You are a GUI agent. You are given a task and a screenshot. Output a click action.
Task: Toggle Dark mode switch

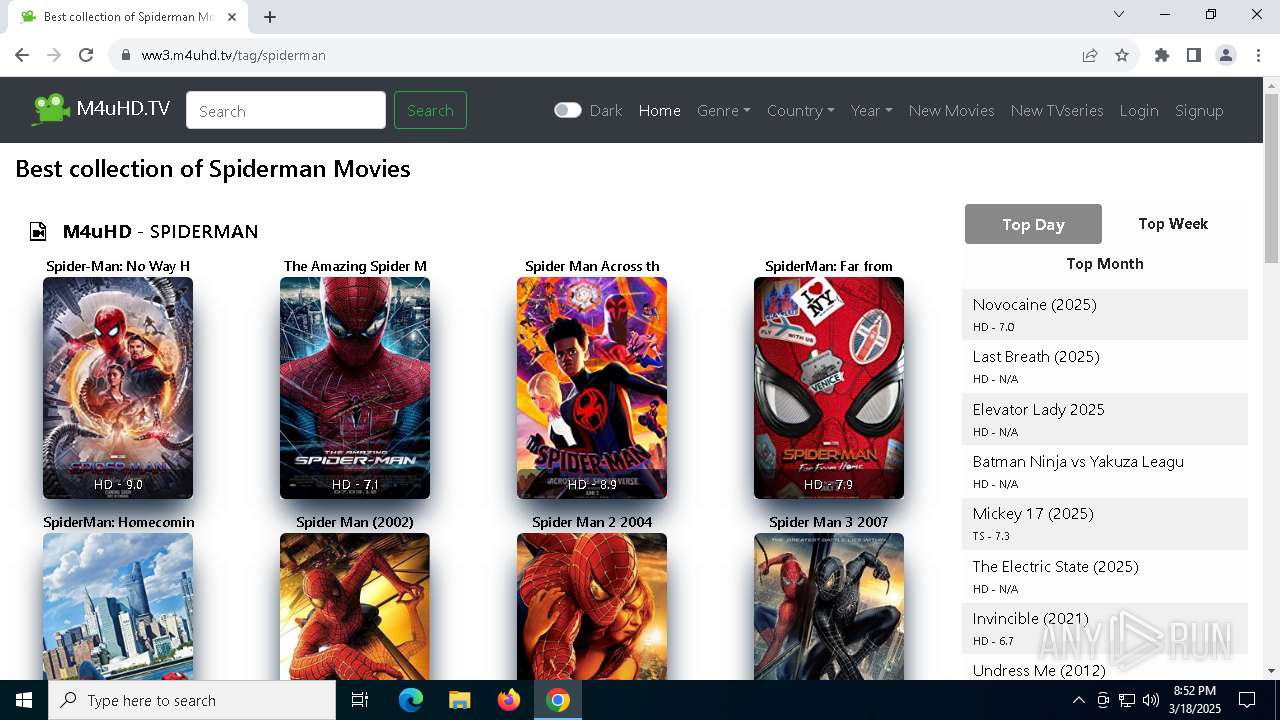567,110
